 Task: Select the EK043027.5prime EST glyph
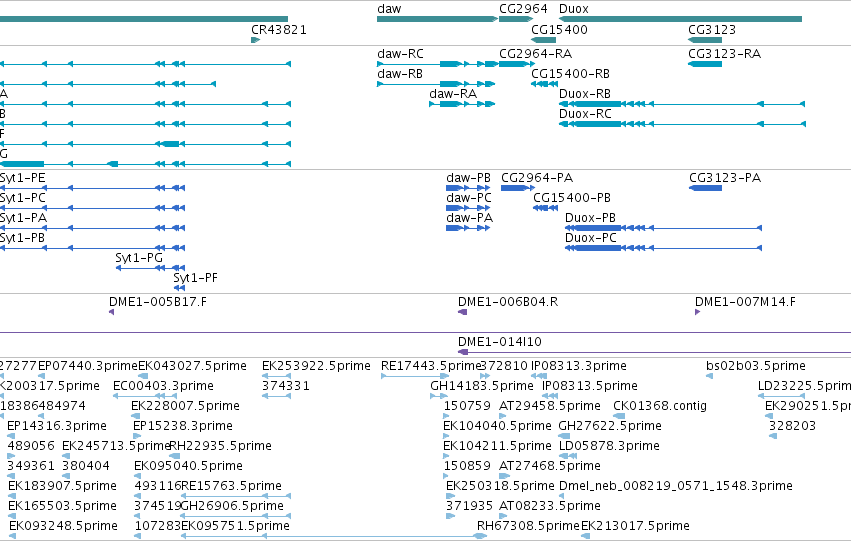(143, 375)
